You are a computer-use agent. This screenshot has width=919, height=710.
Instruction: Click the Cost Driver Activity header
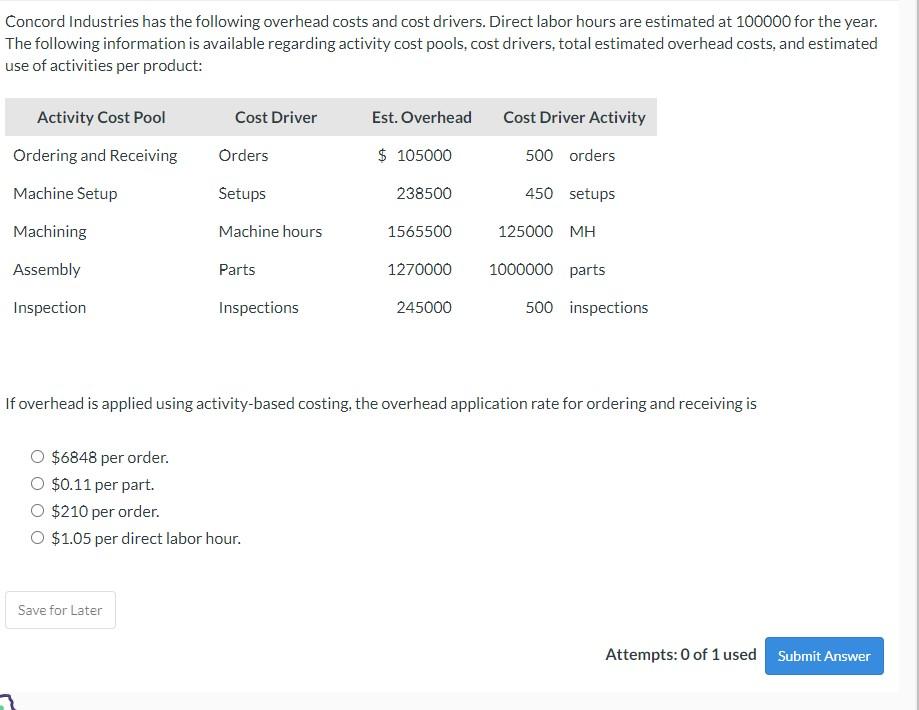point(574,117)
